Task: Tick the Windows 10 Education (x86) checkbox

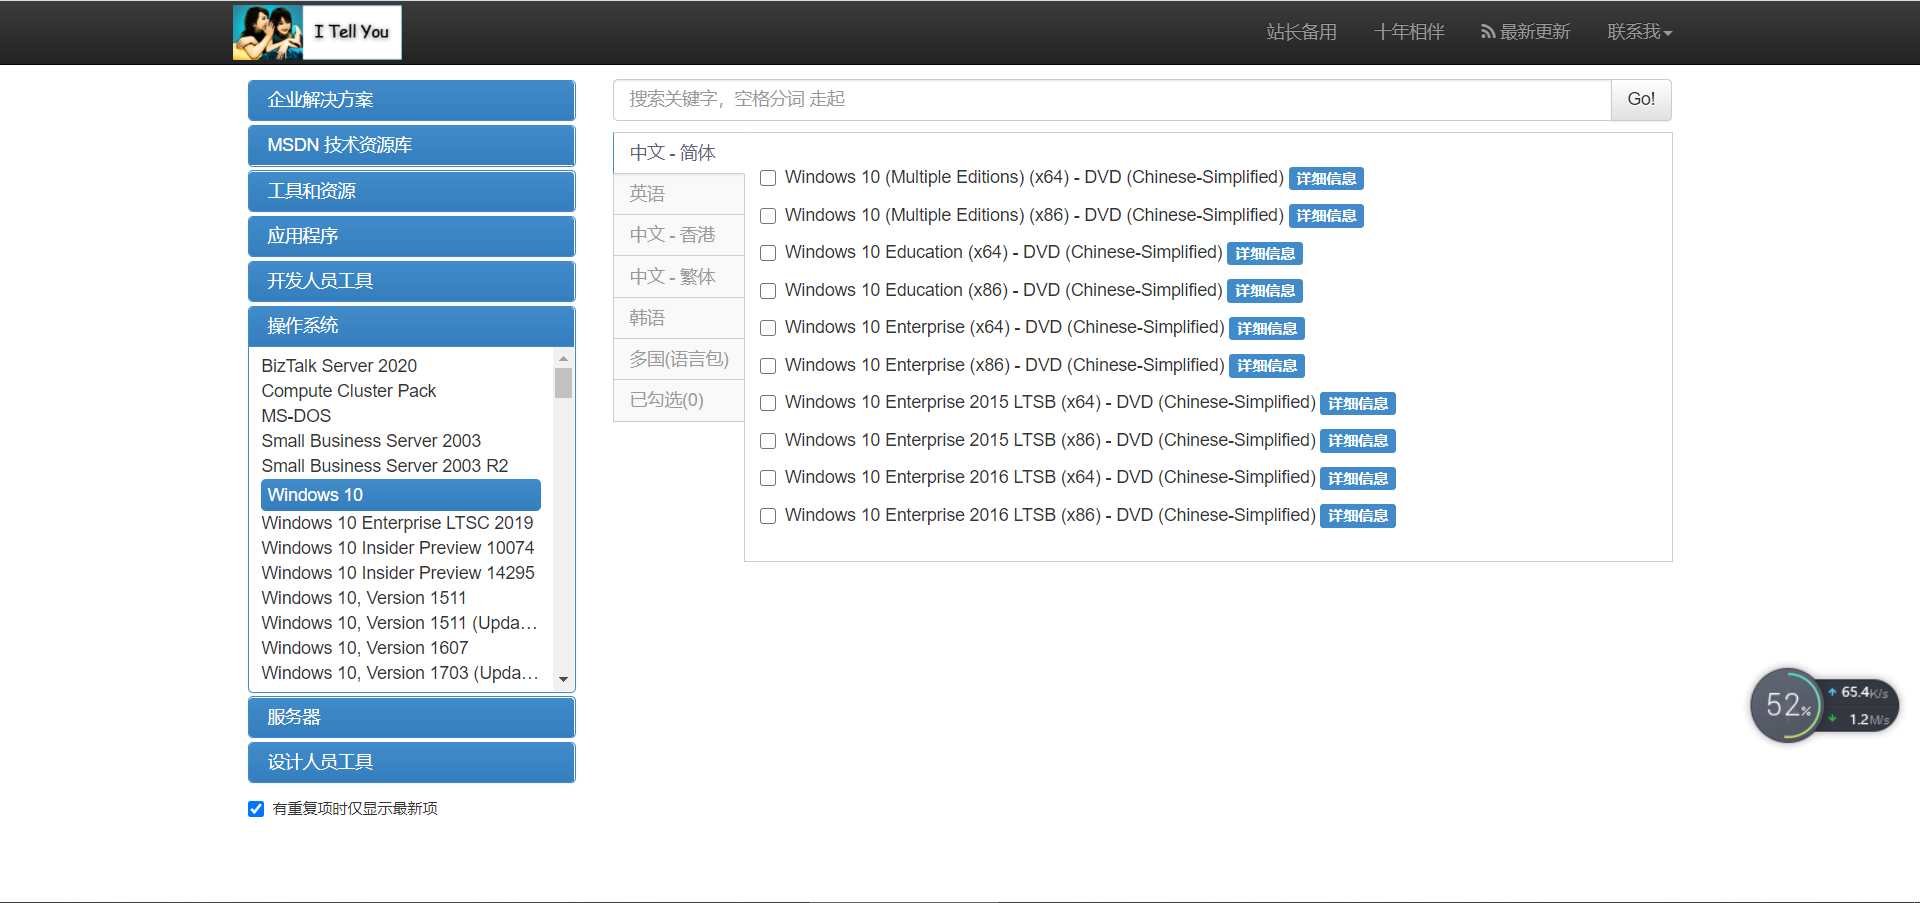Action: [x=768, y=291]
